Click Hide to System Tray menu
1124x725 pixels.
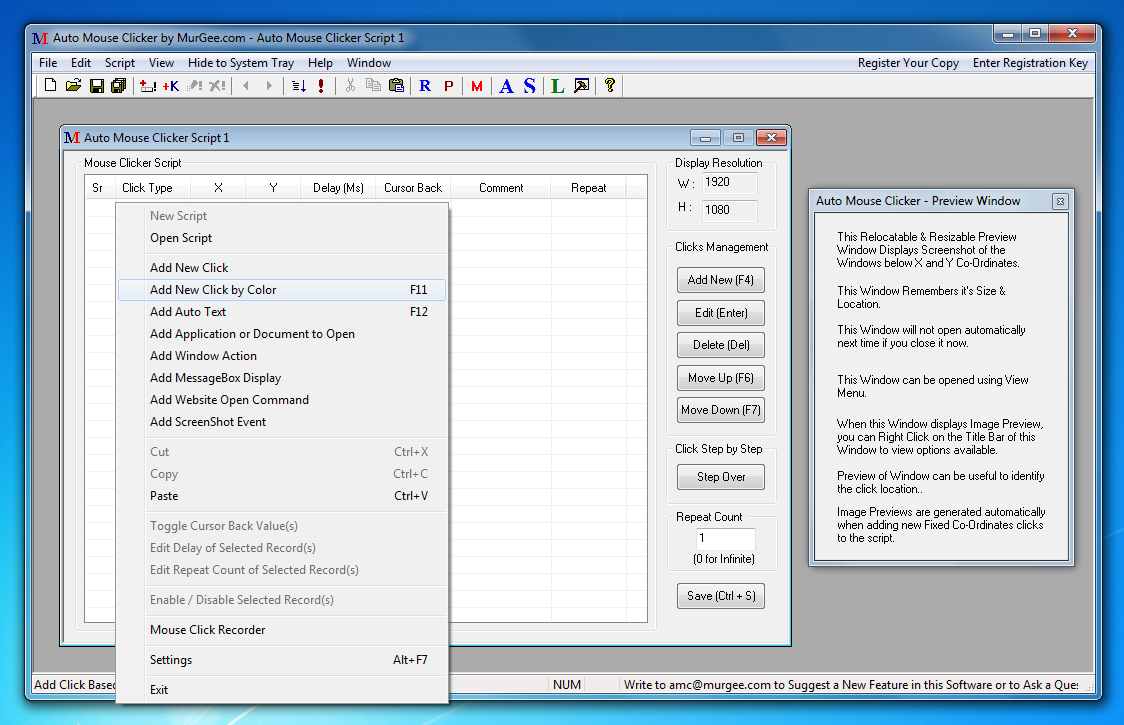pyautogui.click(x=241, y=63)
